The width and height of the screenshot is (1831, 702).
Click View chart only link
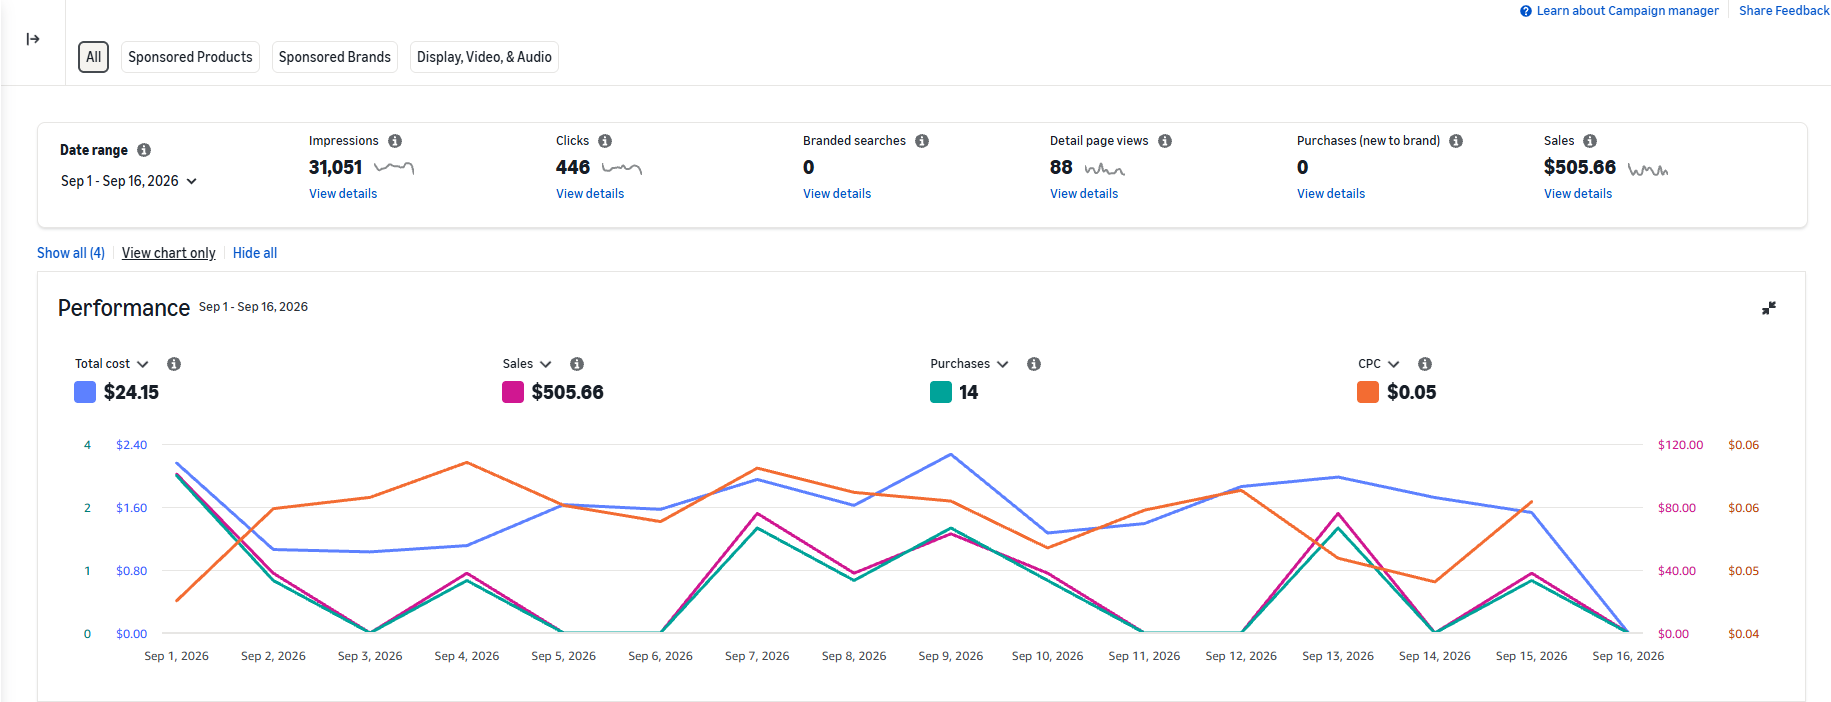[x=169, y=253]
